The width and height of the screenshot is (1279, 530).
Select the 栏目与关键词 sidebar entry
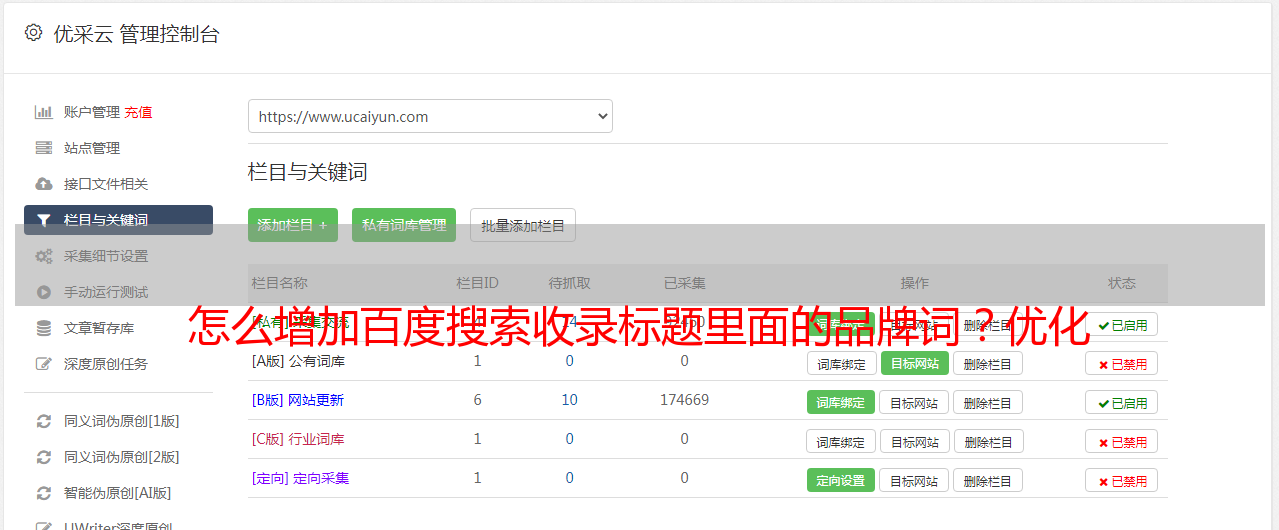(118, 220)
